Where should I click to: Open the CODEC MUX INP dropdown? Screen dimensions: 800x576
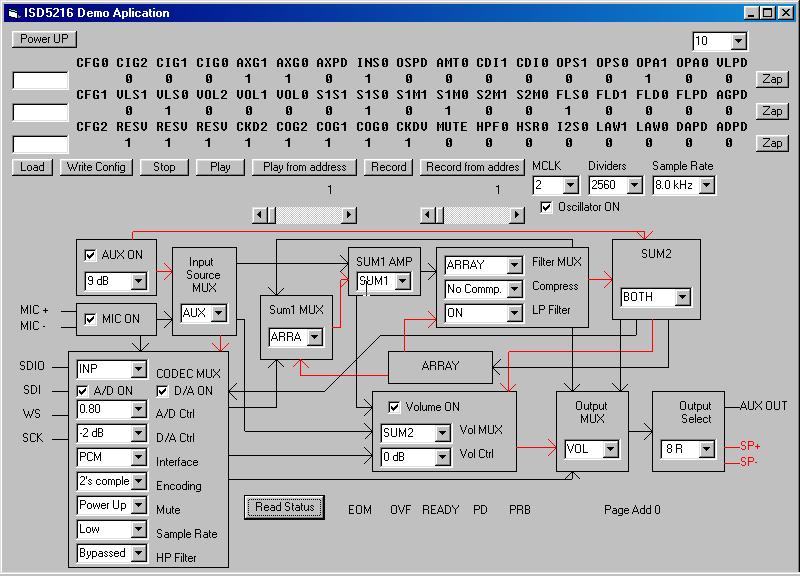(138, 369)
